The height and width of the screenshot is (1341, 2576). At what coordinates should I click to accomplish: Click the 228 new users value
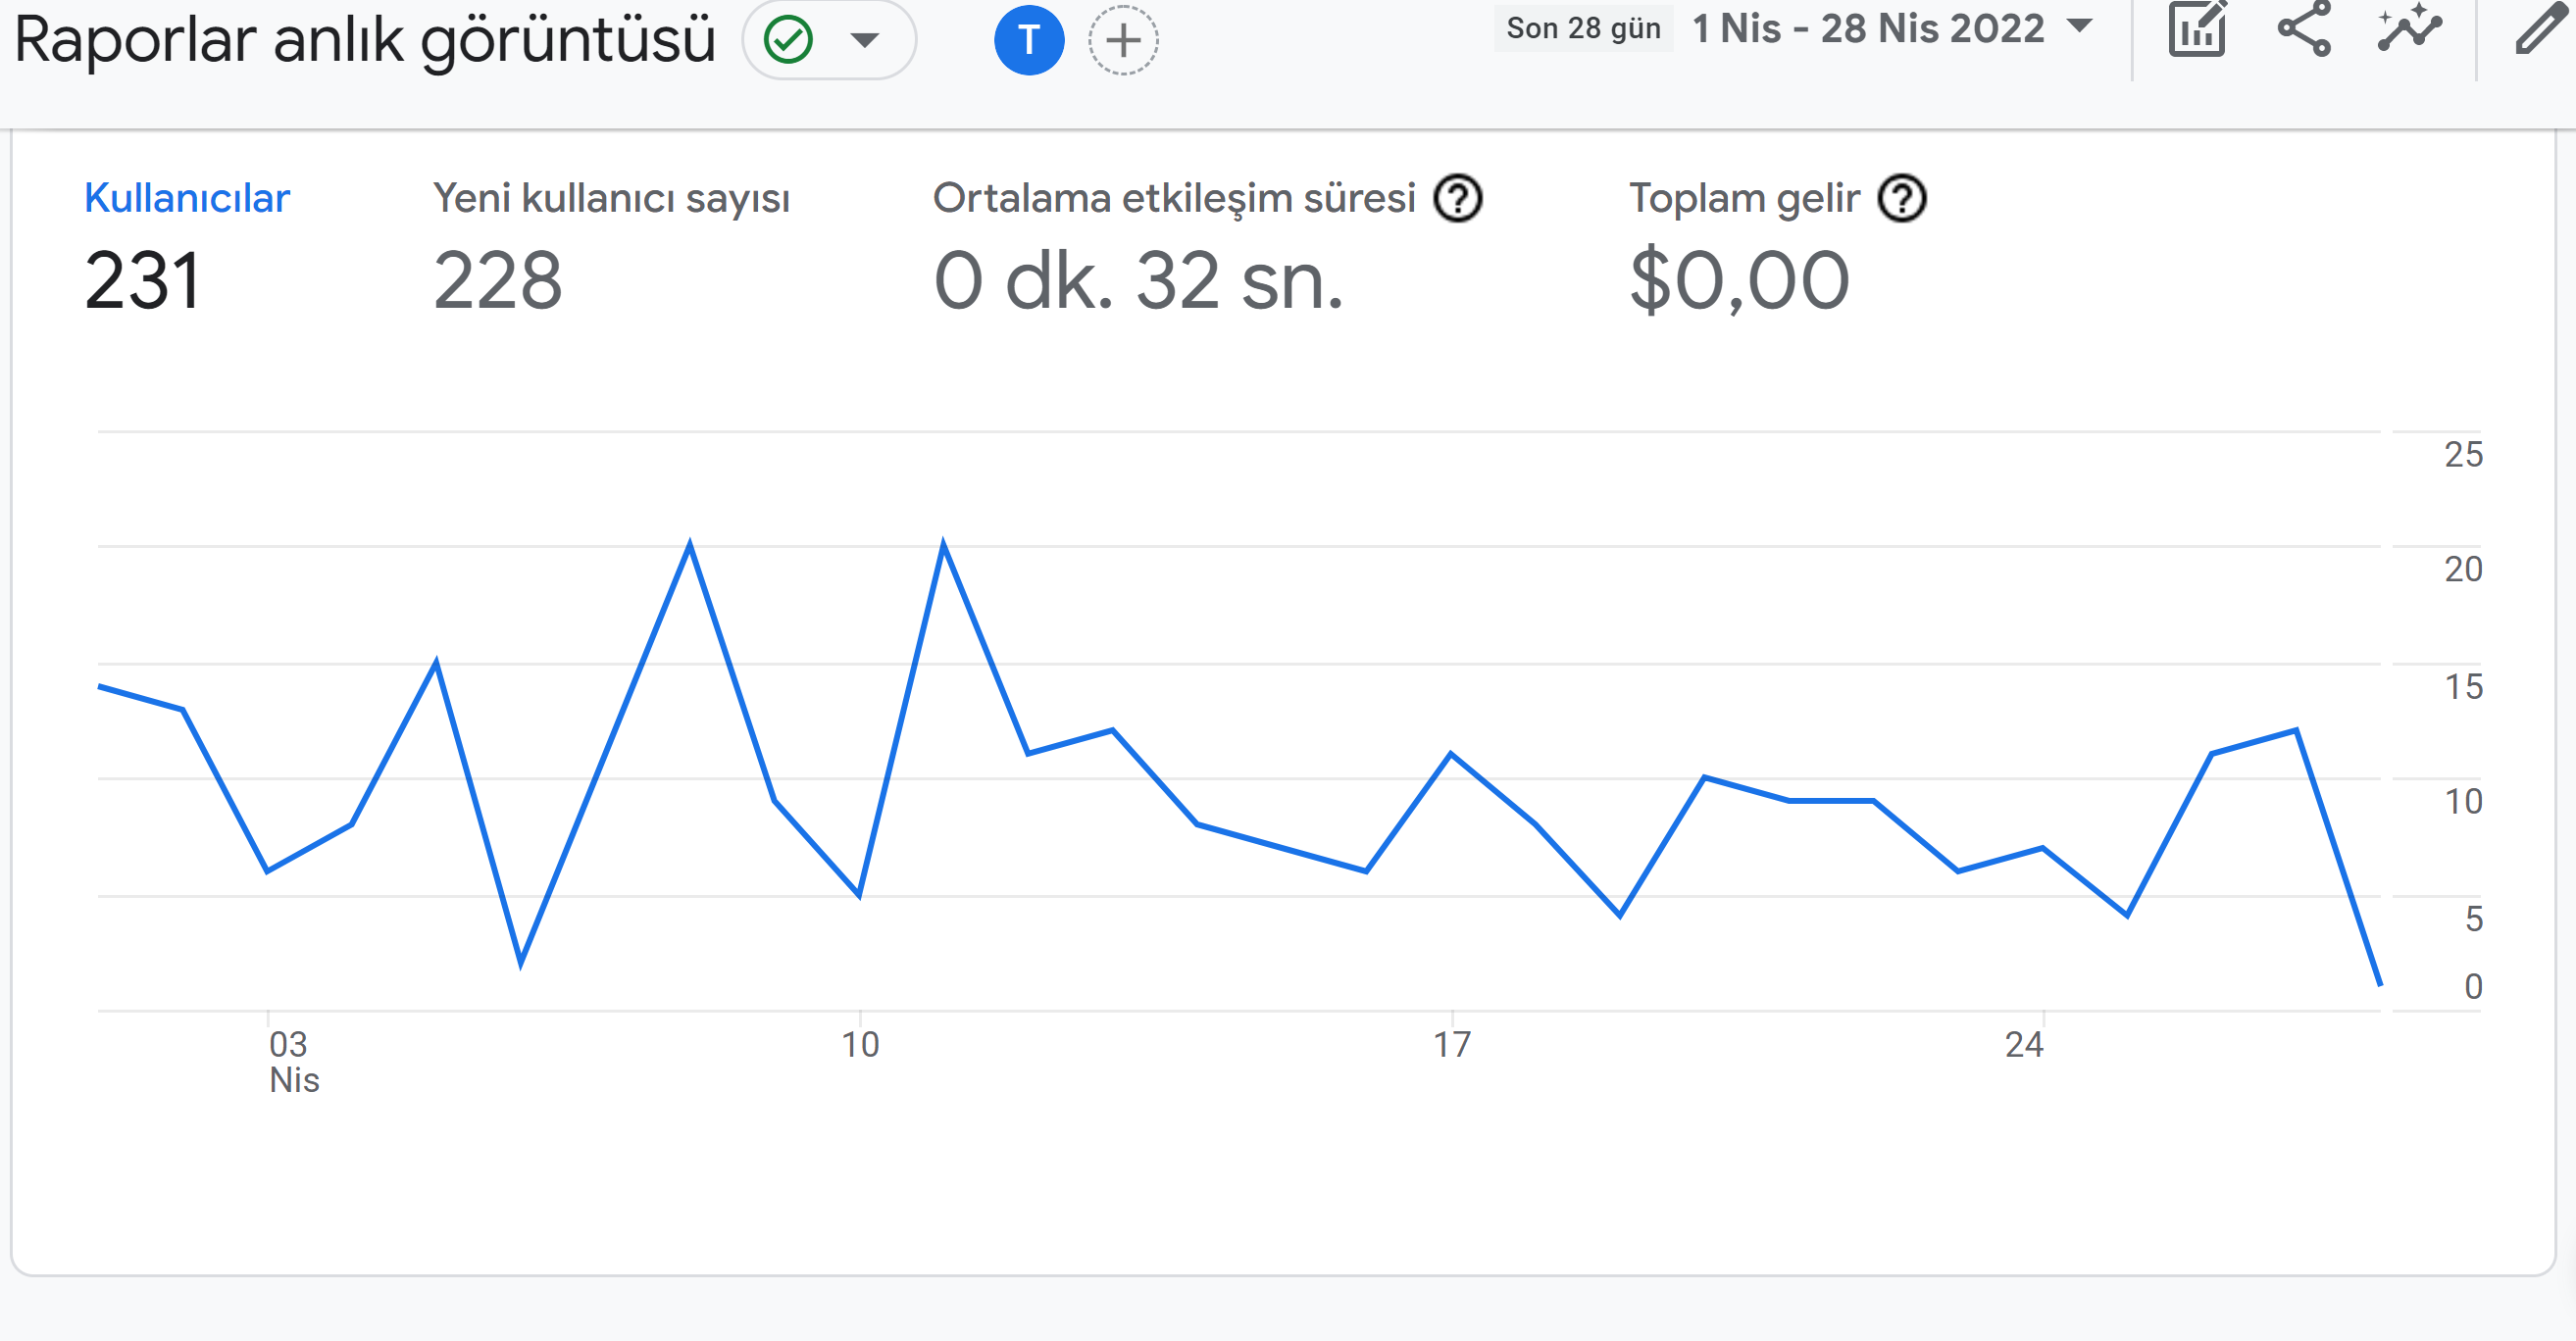[x=497, y=280]
